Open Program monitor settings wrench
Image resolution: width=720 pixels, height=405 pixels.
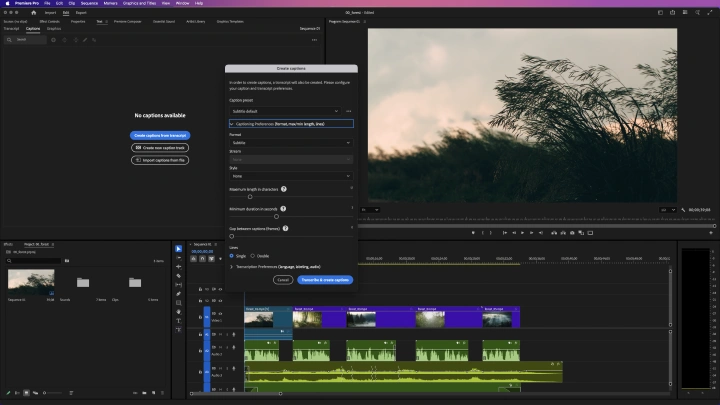pos(683,210)
